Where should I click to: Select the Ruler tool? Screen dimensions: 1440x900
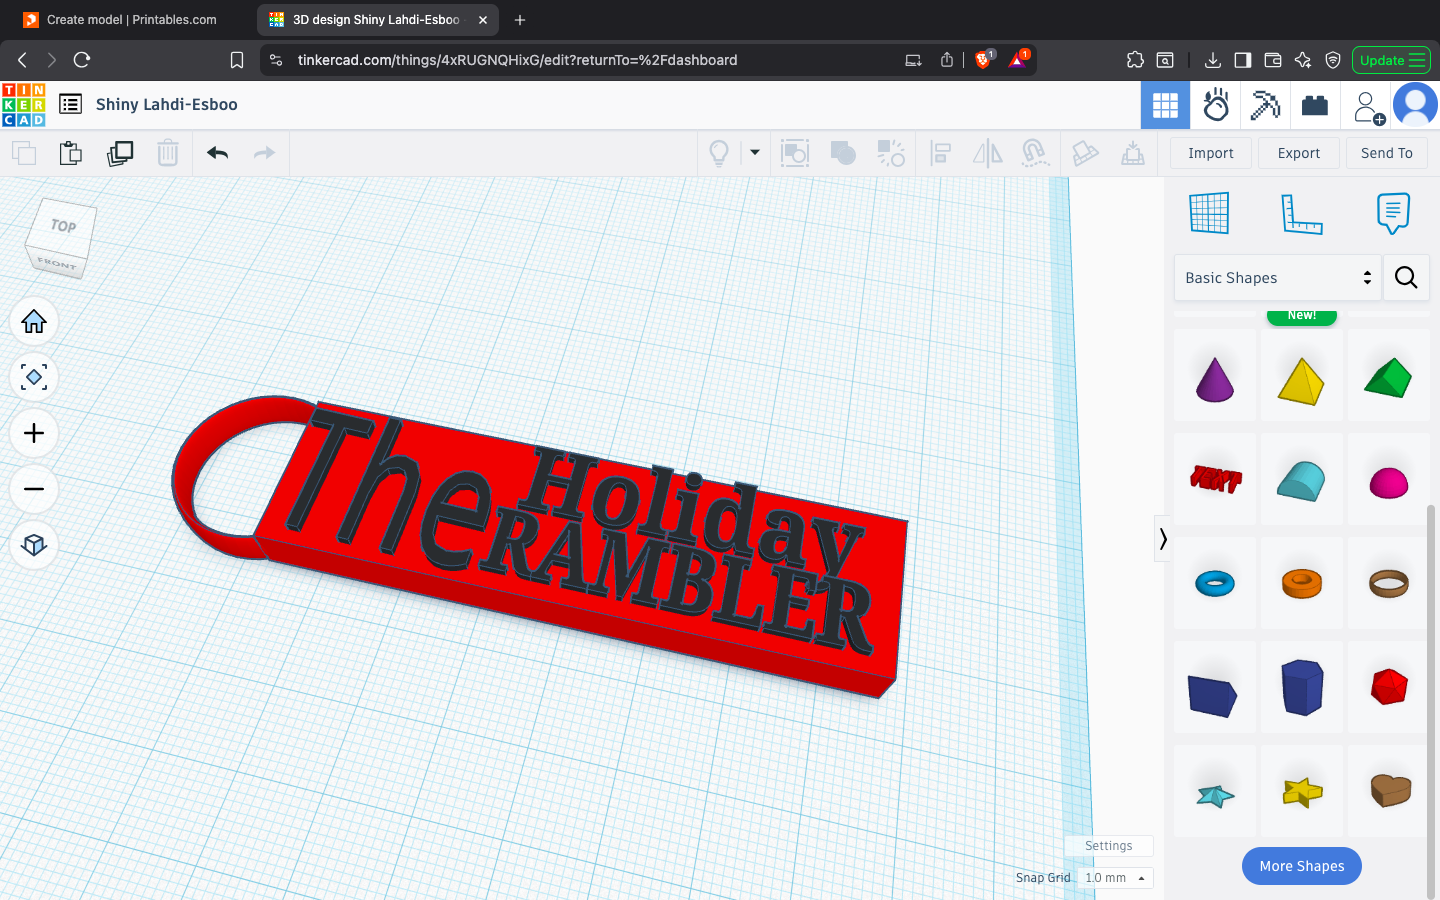point(1301,213)
